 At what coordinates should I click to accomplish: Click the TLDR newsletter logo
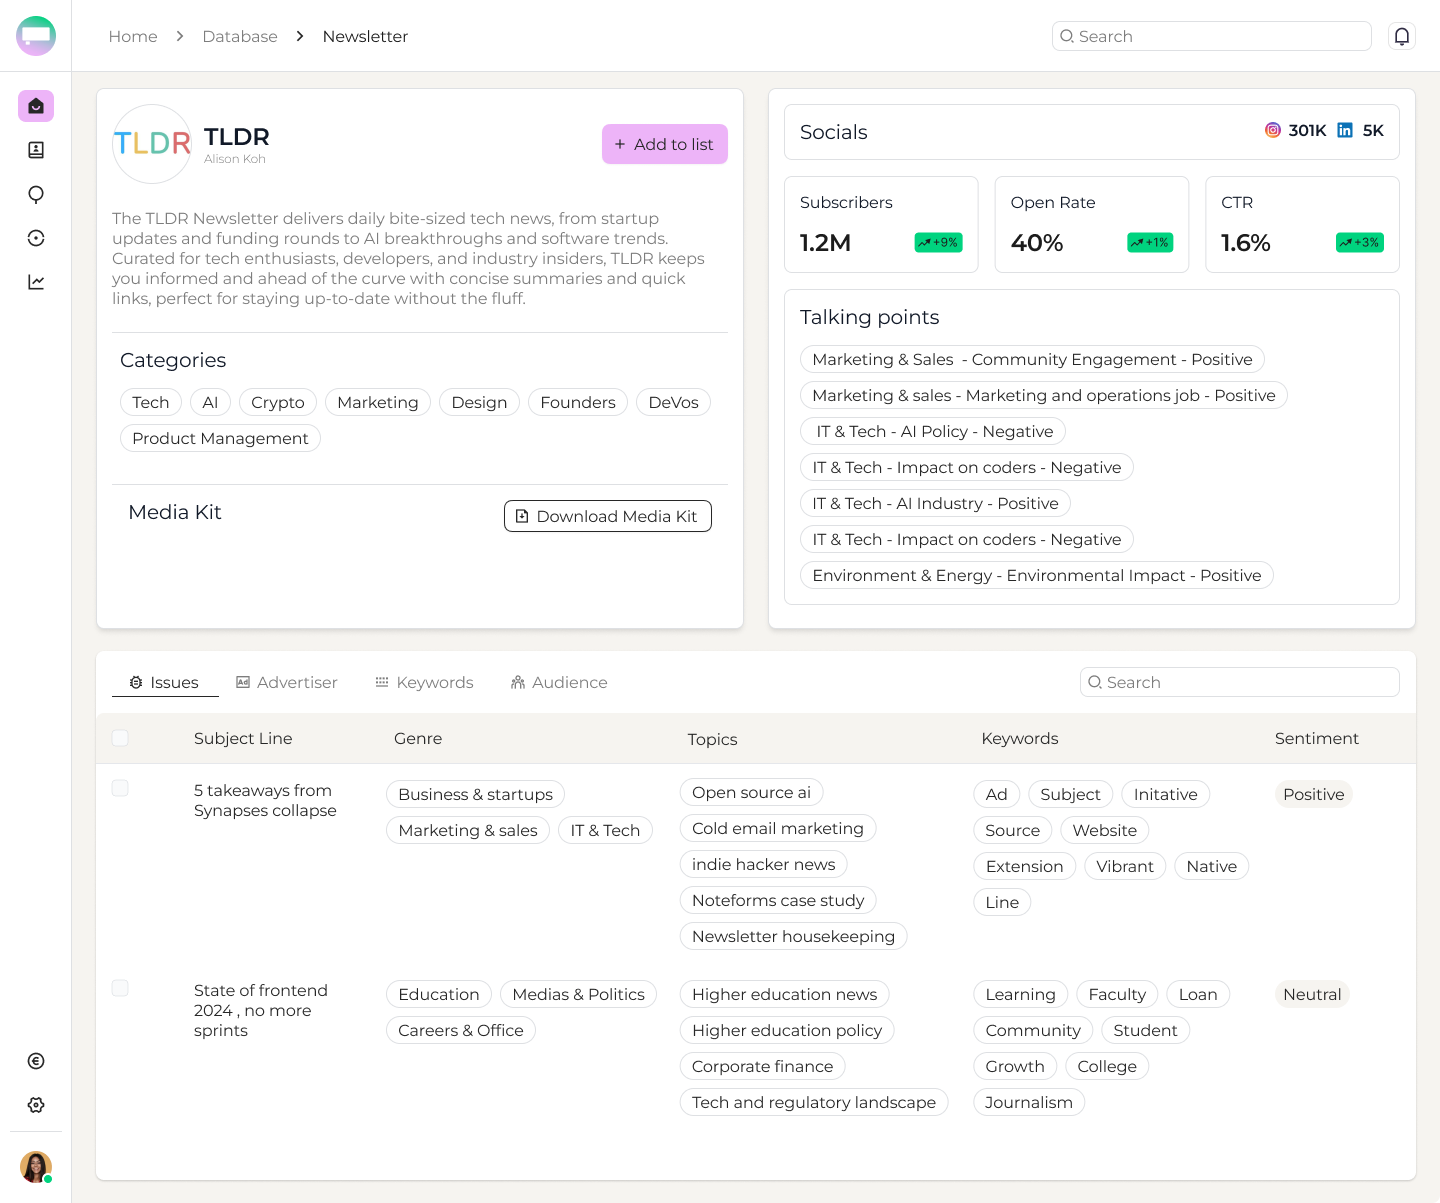coord(152,144)
